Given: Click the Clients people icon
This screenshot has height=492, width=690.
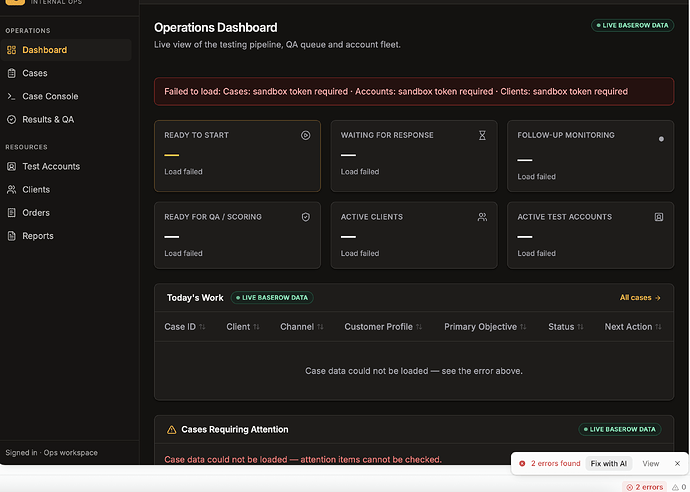Looking at the screenshot, I should (11, 190).
